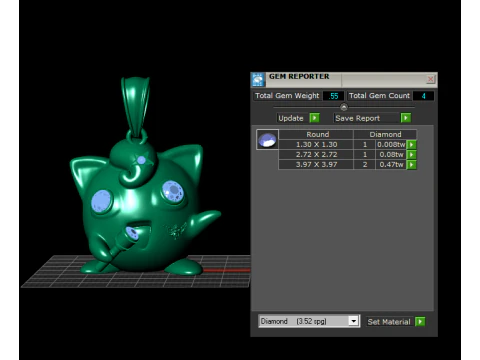Select the 1.30 X 1.30 gem row
The image size is (480, 360).
click(347, 145)
